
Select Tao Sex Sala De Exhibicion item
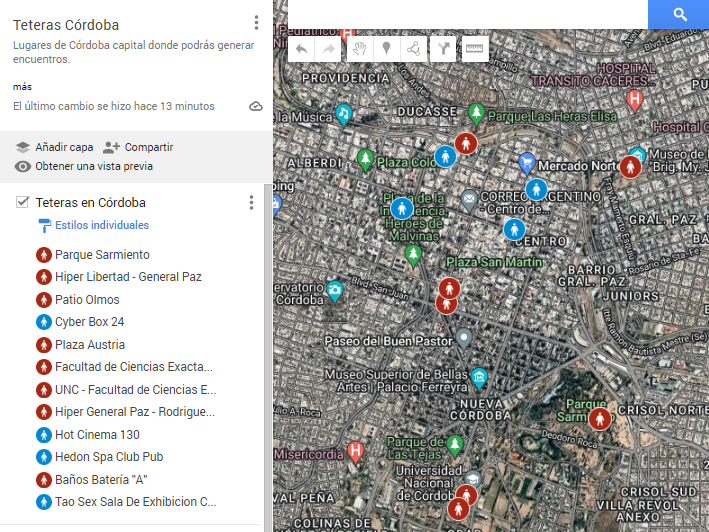(136, 502)
